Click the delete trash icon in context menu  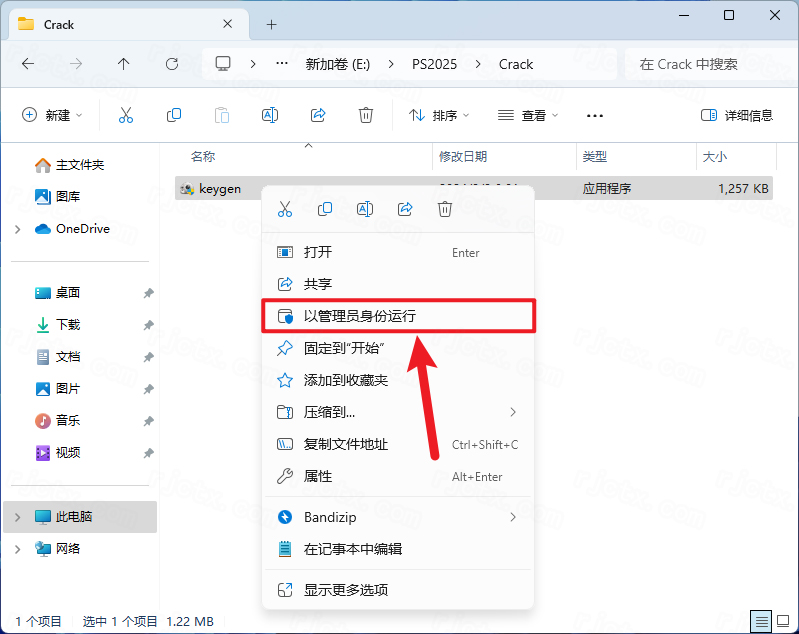[x=445, y=209]
